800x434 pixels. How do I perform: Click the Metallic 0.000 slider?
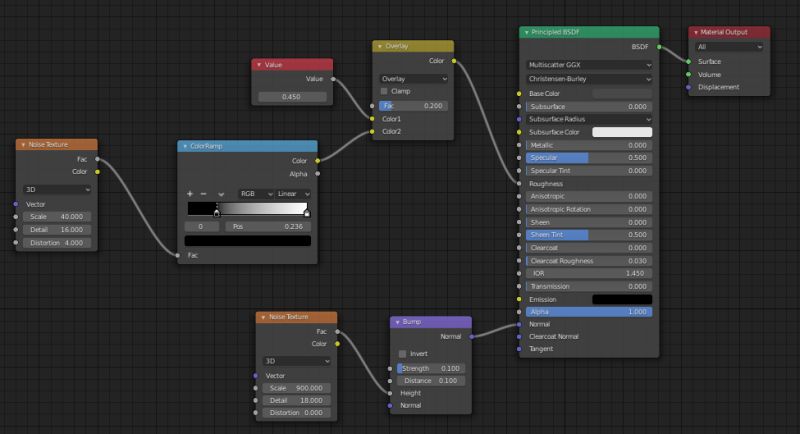(589, 145)
